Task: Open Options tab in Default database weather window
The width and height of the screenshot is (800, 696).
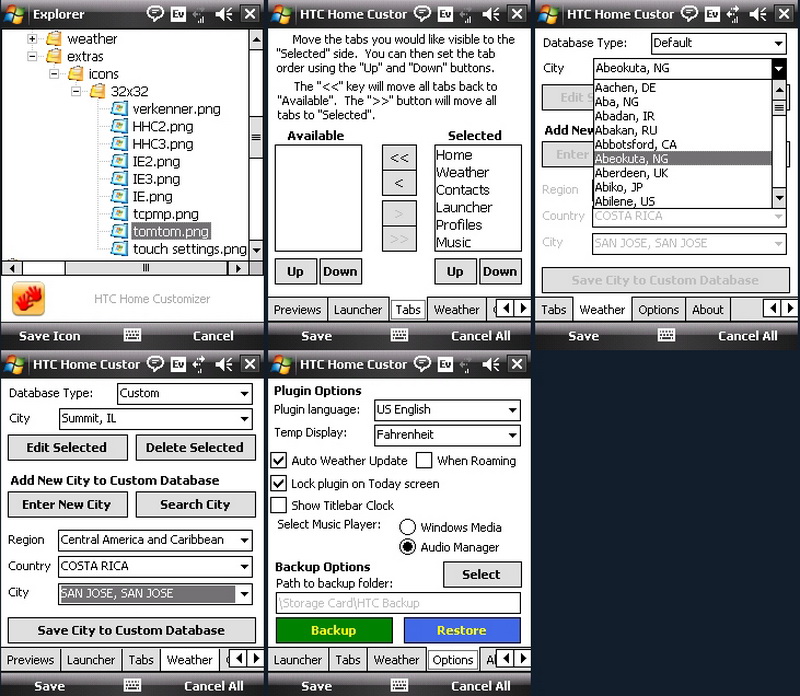Action: pyautogui.click(x=658, y=310)
